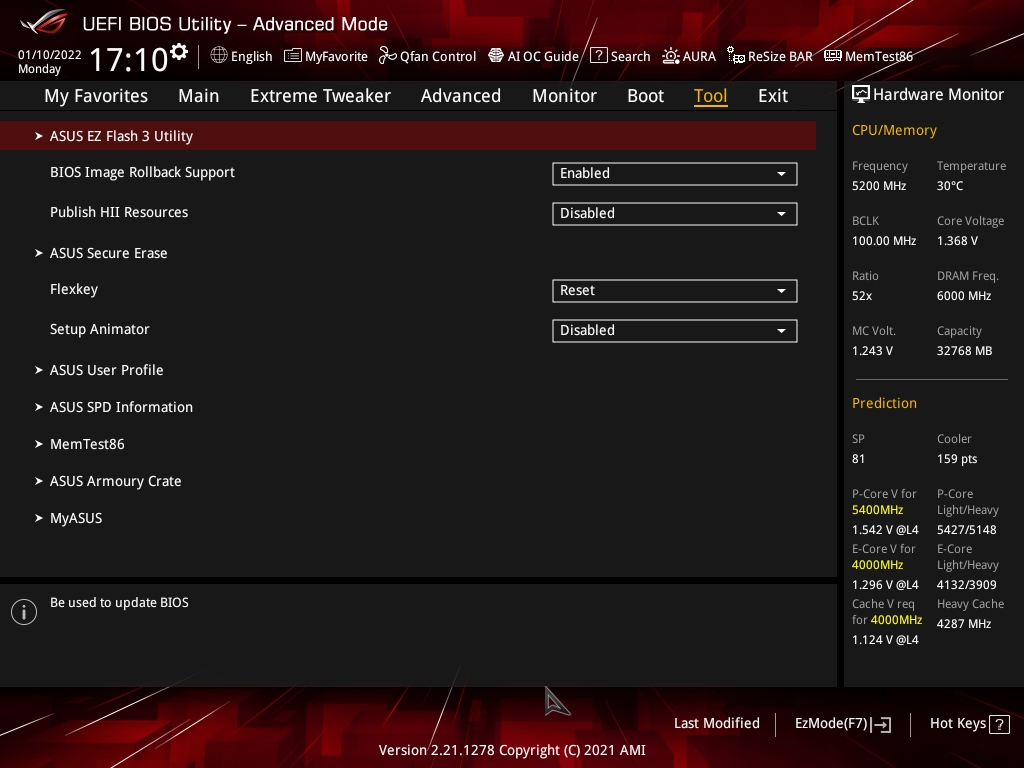1024x768 pixels.
Task: Open Setup Animator dropdown
Action: pyautogui.click(x=675, y=330)
